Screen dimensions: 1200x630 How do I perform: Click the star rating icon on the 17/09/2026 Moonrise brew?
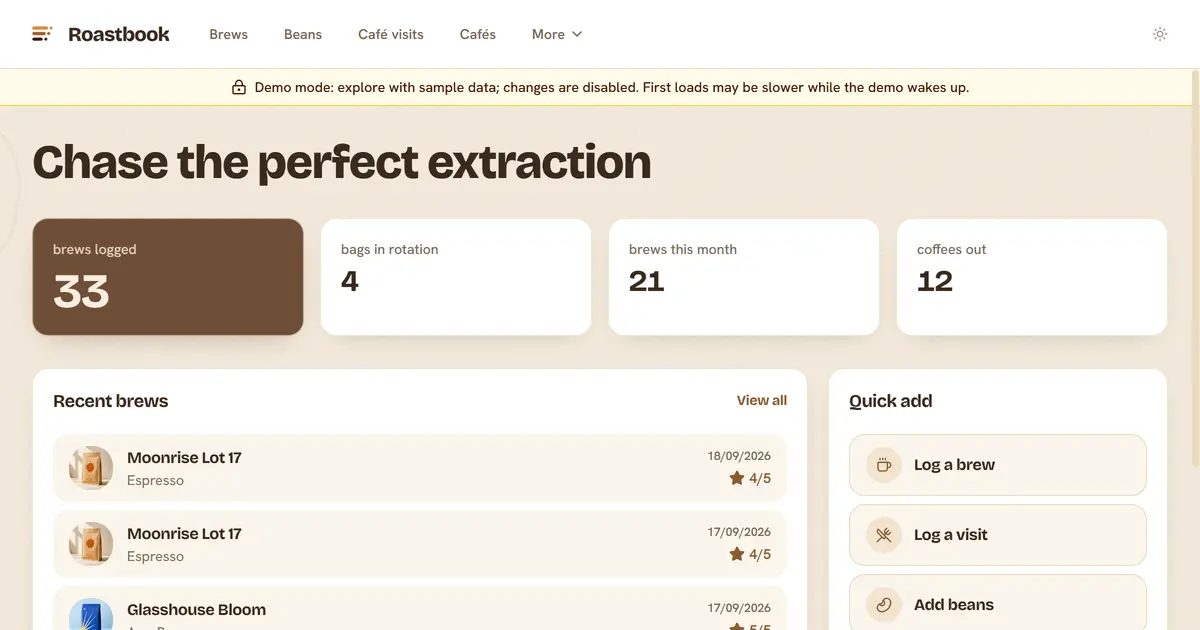(737, 554)
